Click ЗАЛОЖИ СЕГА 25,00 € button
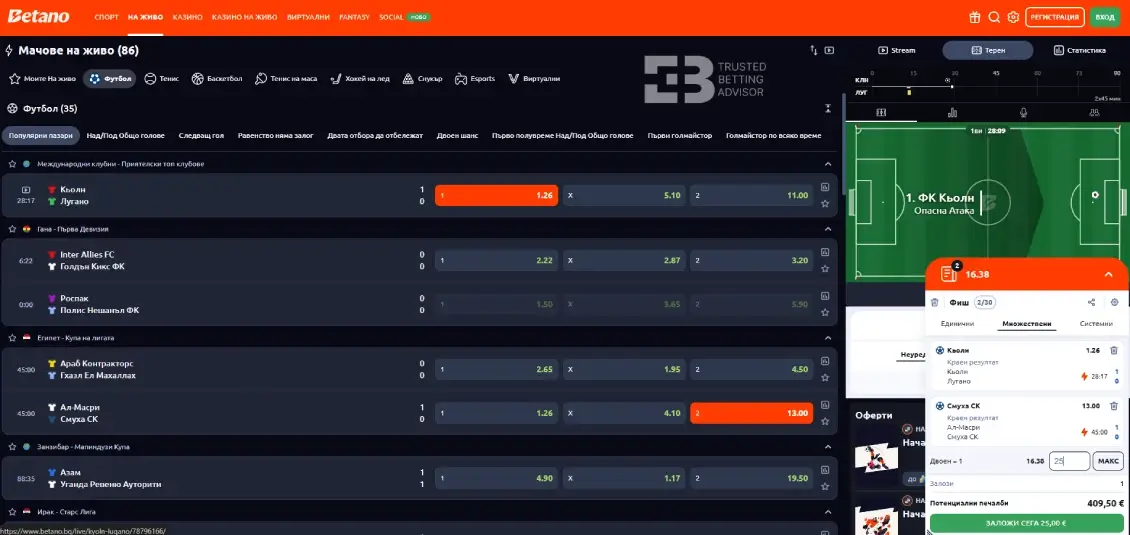Viewport: 1130px width, 535px height. coord(1026,523)
